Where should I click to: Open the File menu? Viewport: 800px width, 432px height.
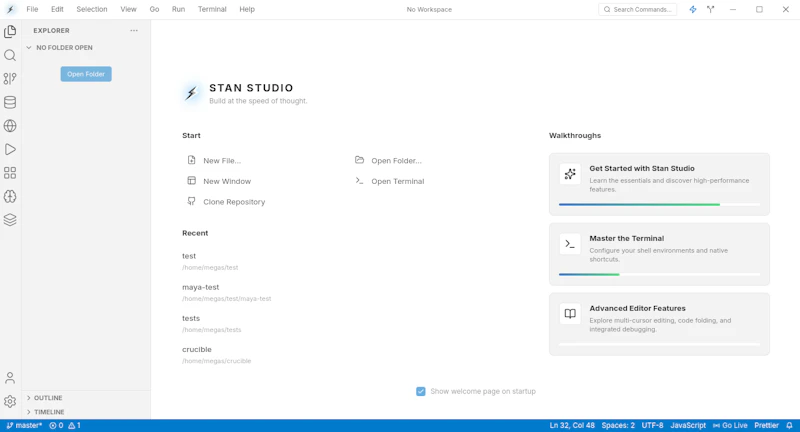click(32, 9)
